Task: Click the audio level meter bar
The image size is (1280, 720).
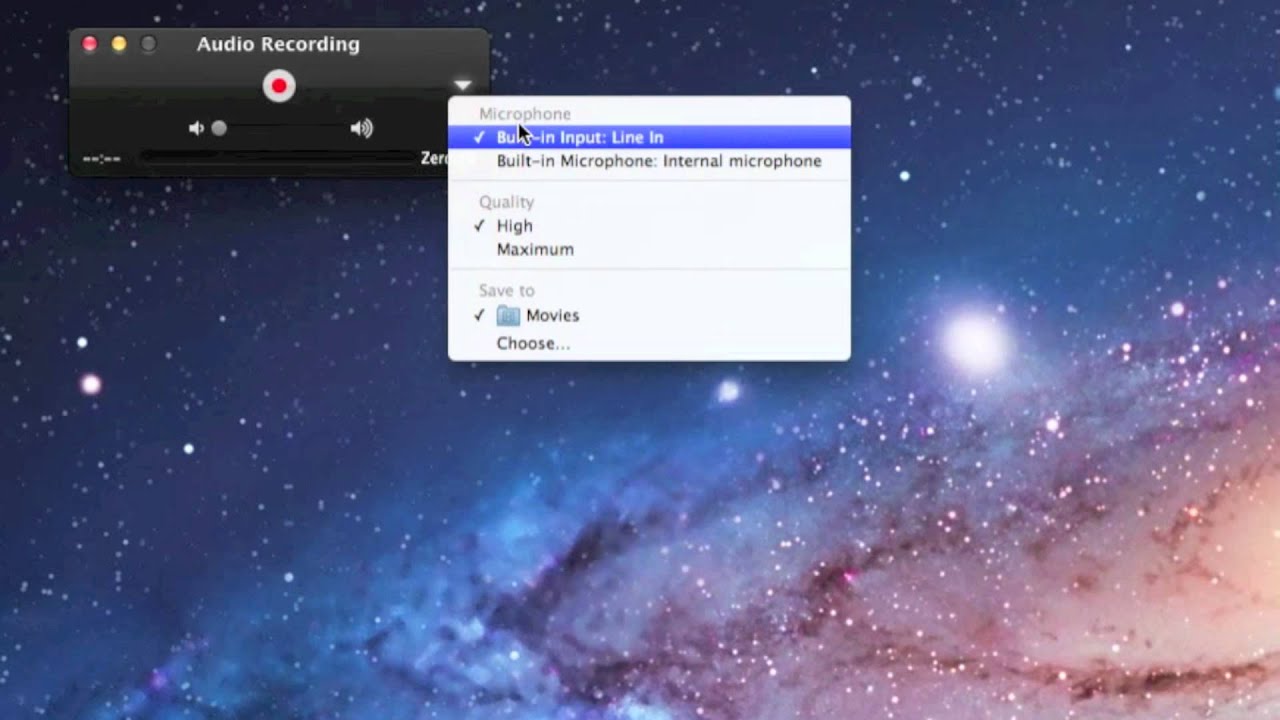Action: coord(277,158)
